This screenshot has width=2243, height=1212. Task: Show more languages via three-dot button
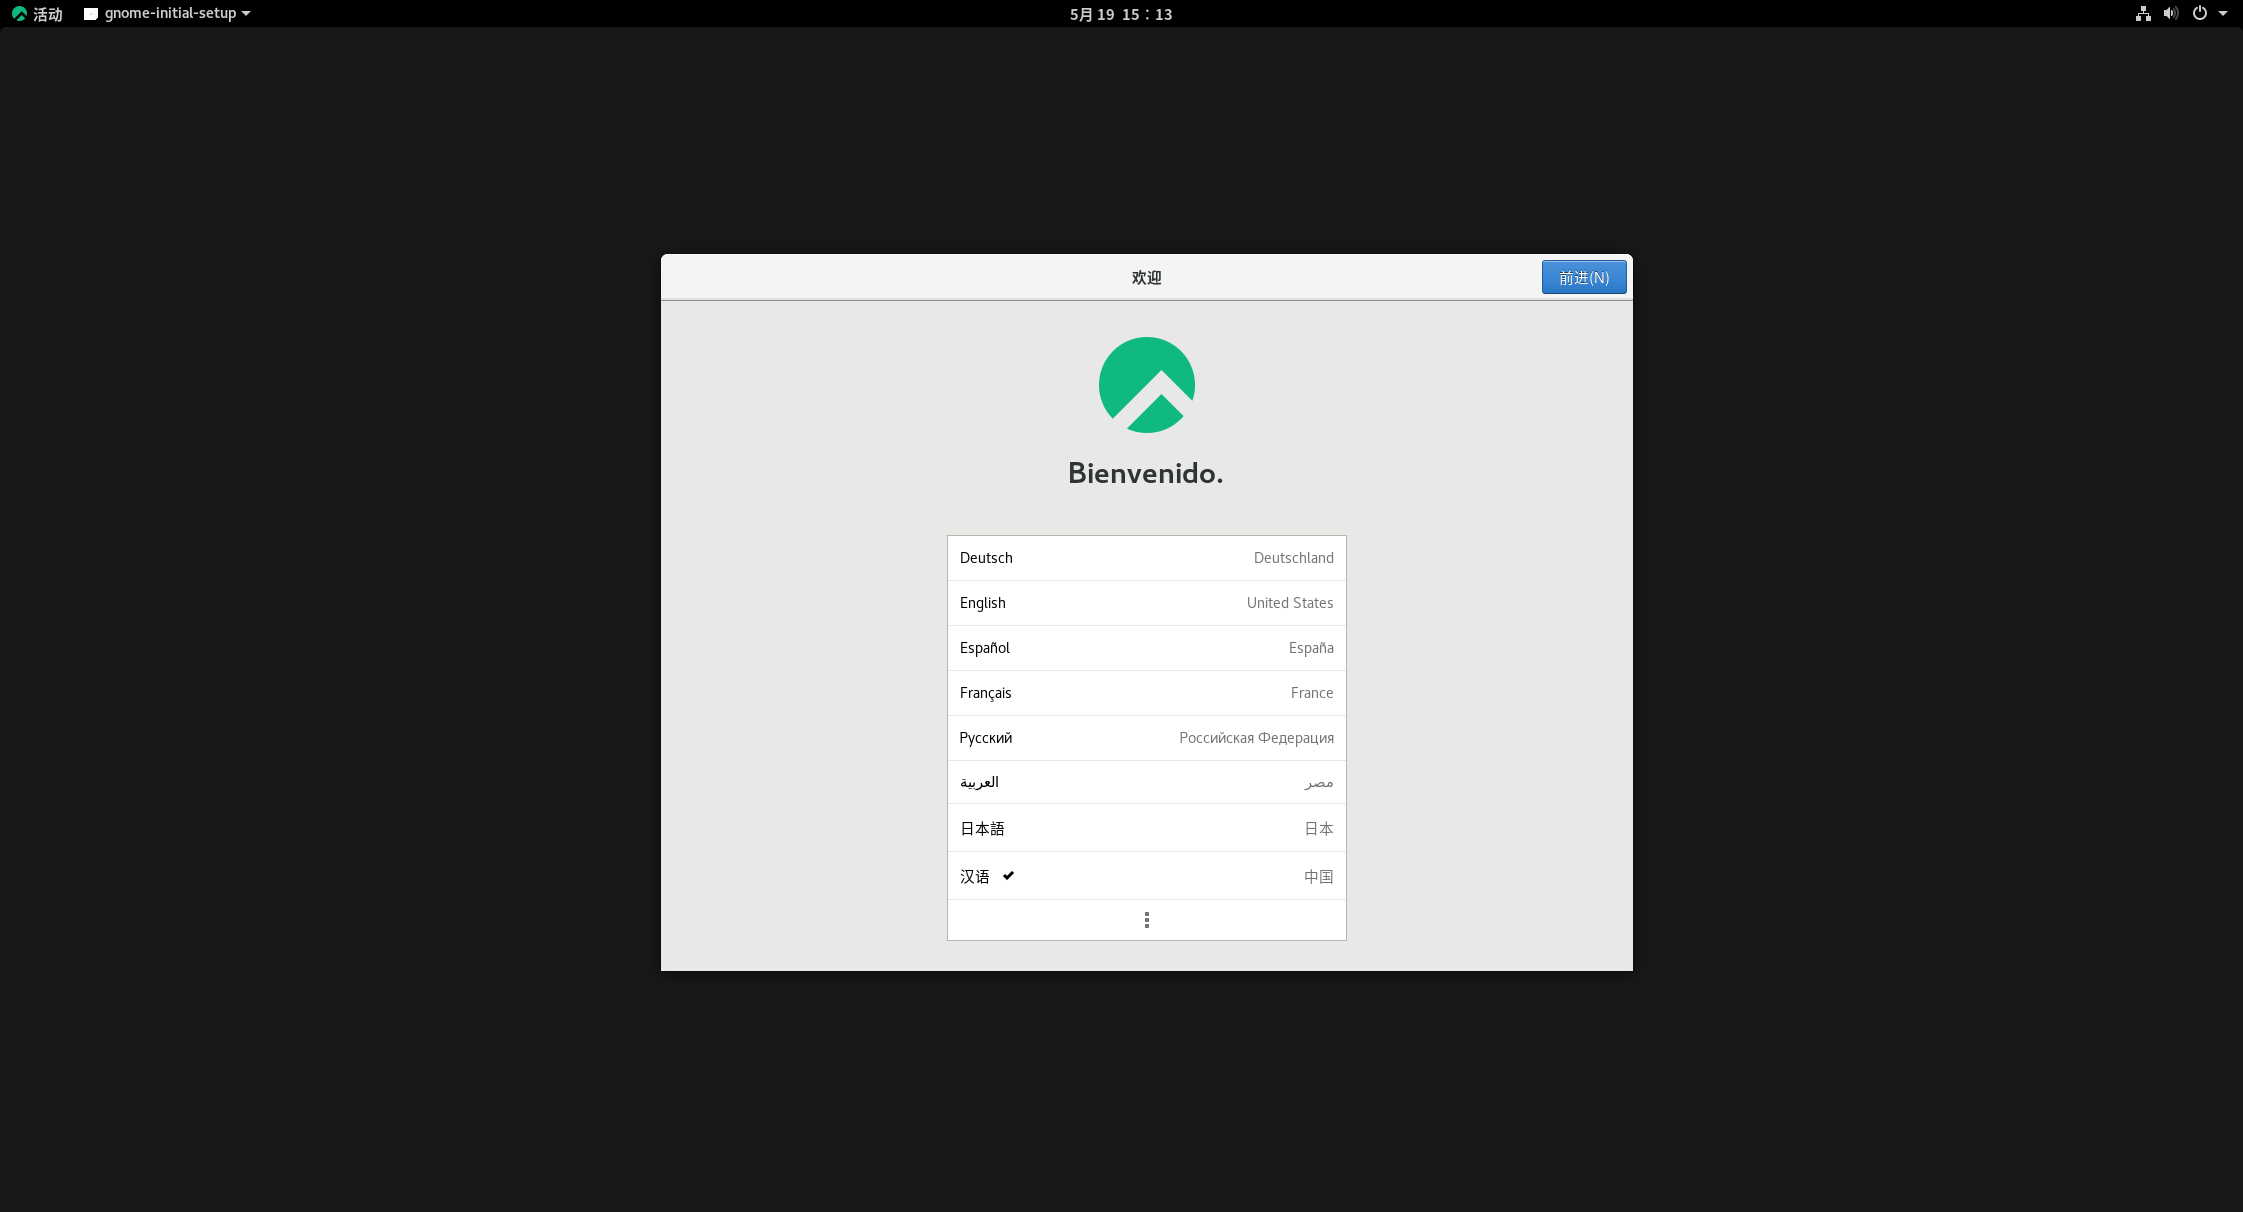tap(1146, 920)
